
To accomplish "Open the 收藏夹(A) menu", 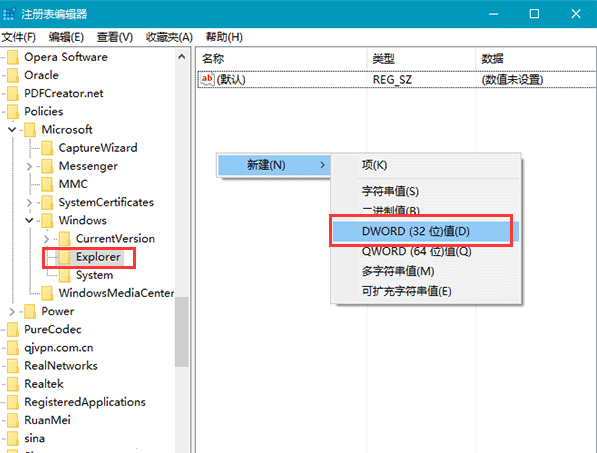I will point(169,37).
